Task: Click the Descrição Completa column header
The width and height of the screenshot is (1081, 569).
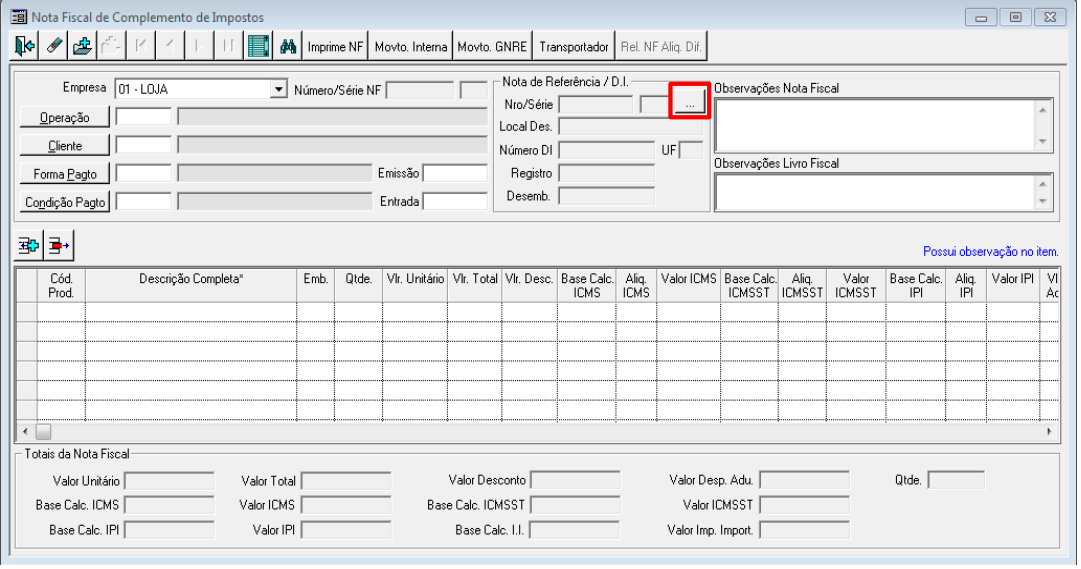Action: click(x=191, y=286)
